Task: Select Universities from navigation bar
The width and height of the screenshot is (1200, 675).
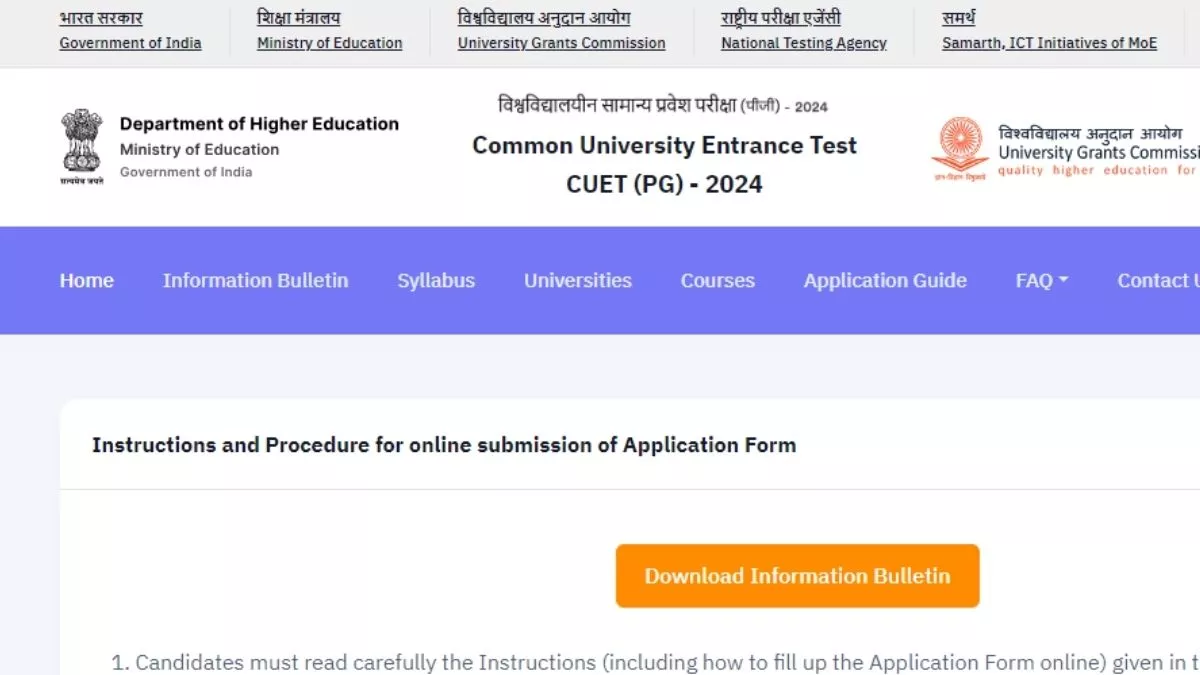Action: 578,281
